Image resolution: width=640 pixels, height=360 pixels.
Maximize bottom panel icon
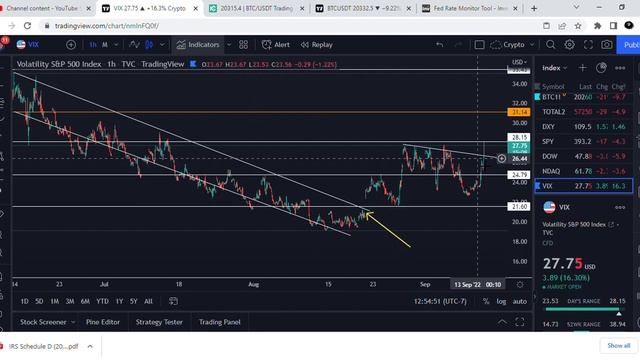pos(520,322)
